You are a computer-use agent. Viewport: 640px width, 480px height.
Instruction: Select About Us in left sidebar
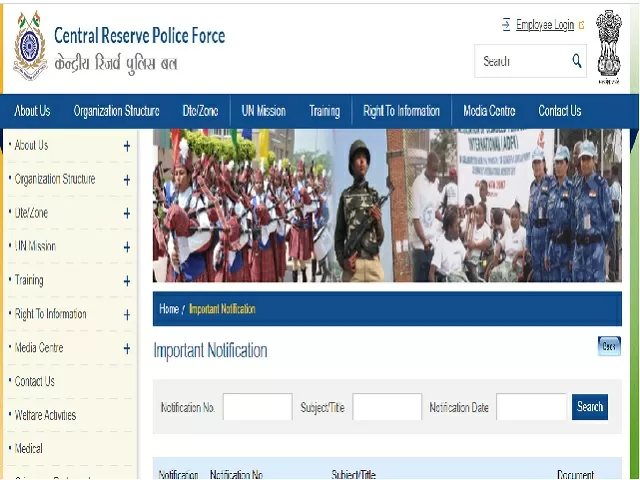click(31, 145)
